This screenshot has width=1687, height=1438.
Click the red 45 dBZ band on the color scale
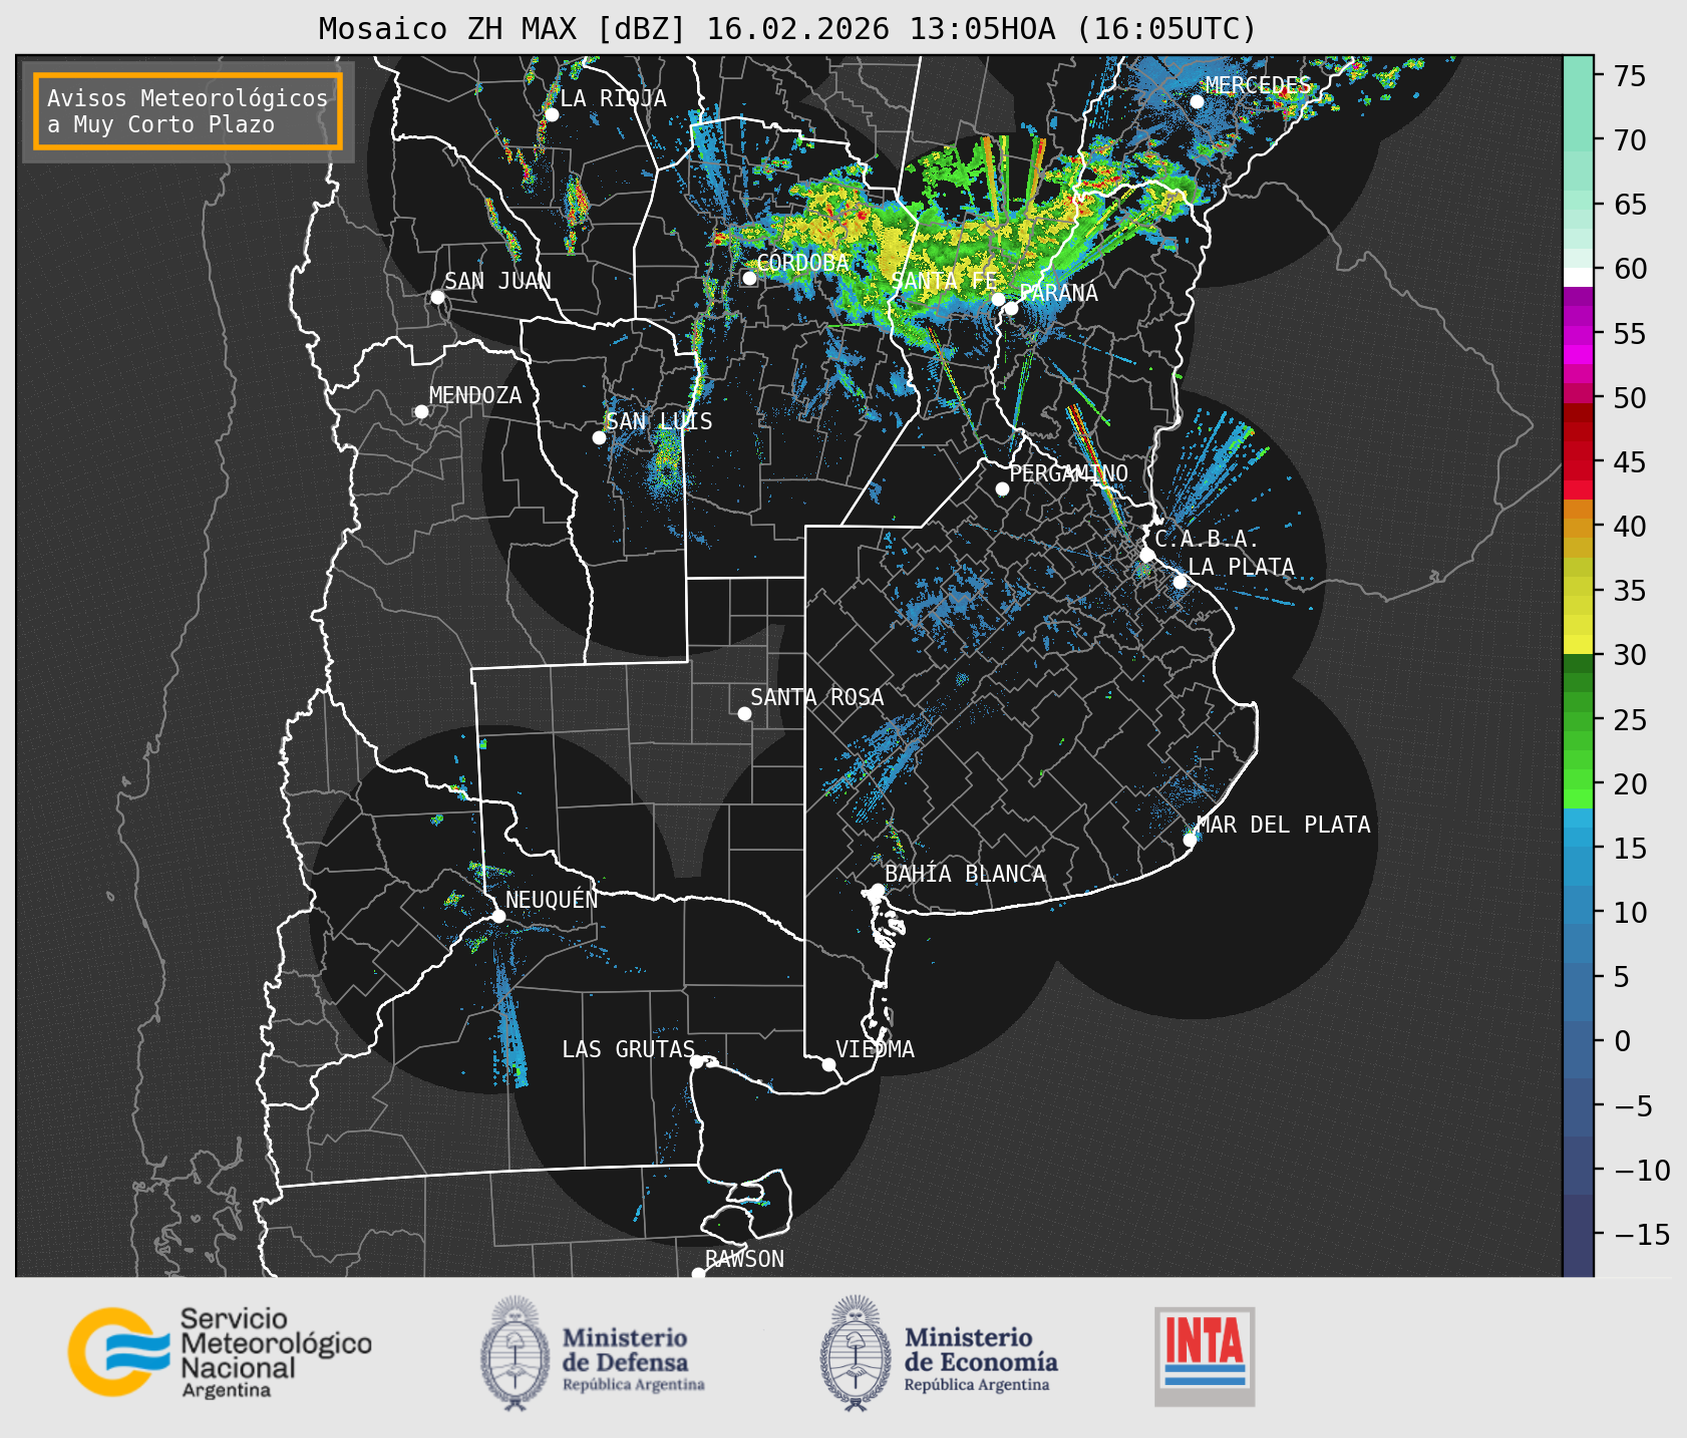(1578, 463)
